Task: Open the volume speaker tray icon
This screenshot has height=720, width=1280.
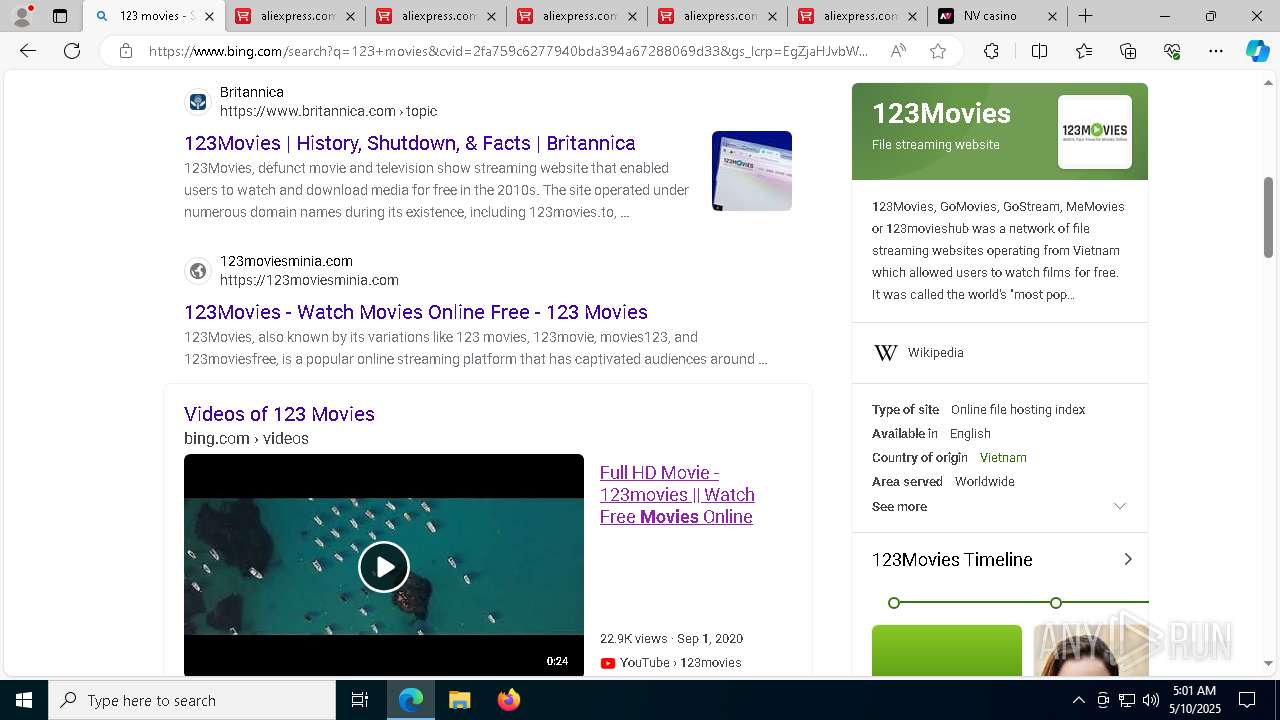Action: coord(1150,700)
